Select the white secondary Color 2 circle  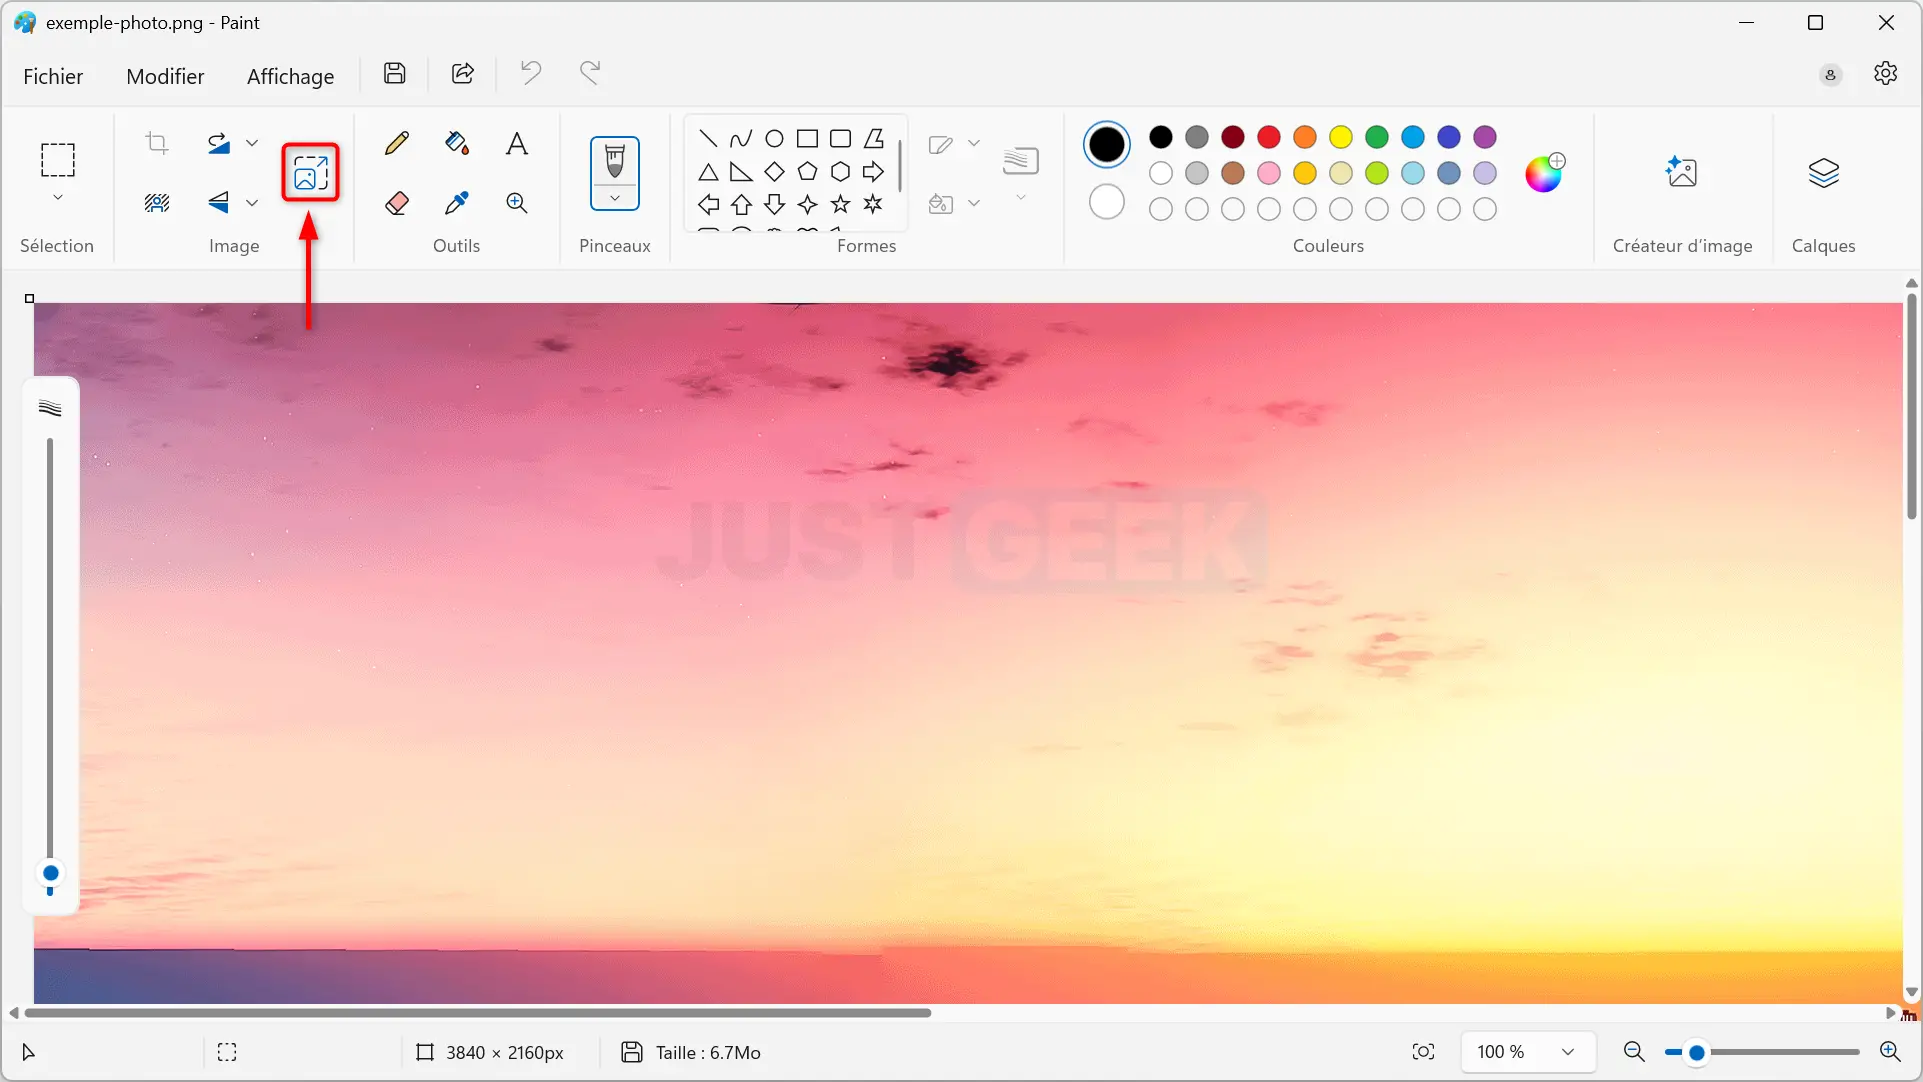tap(1106, 203)
